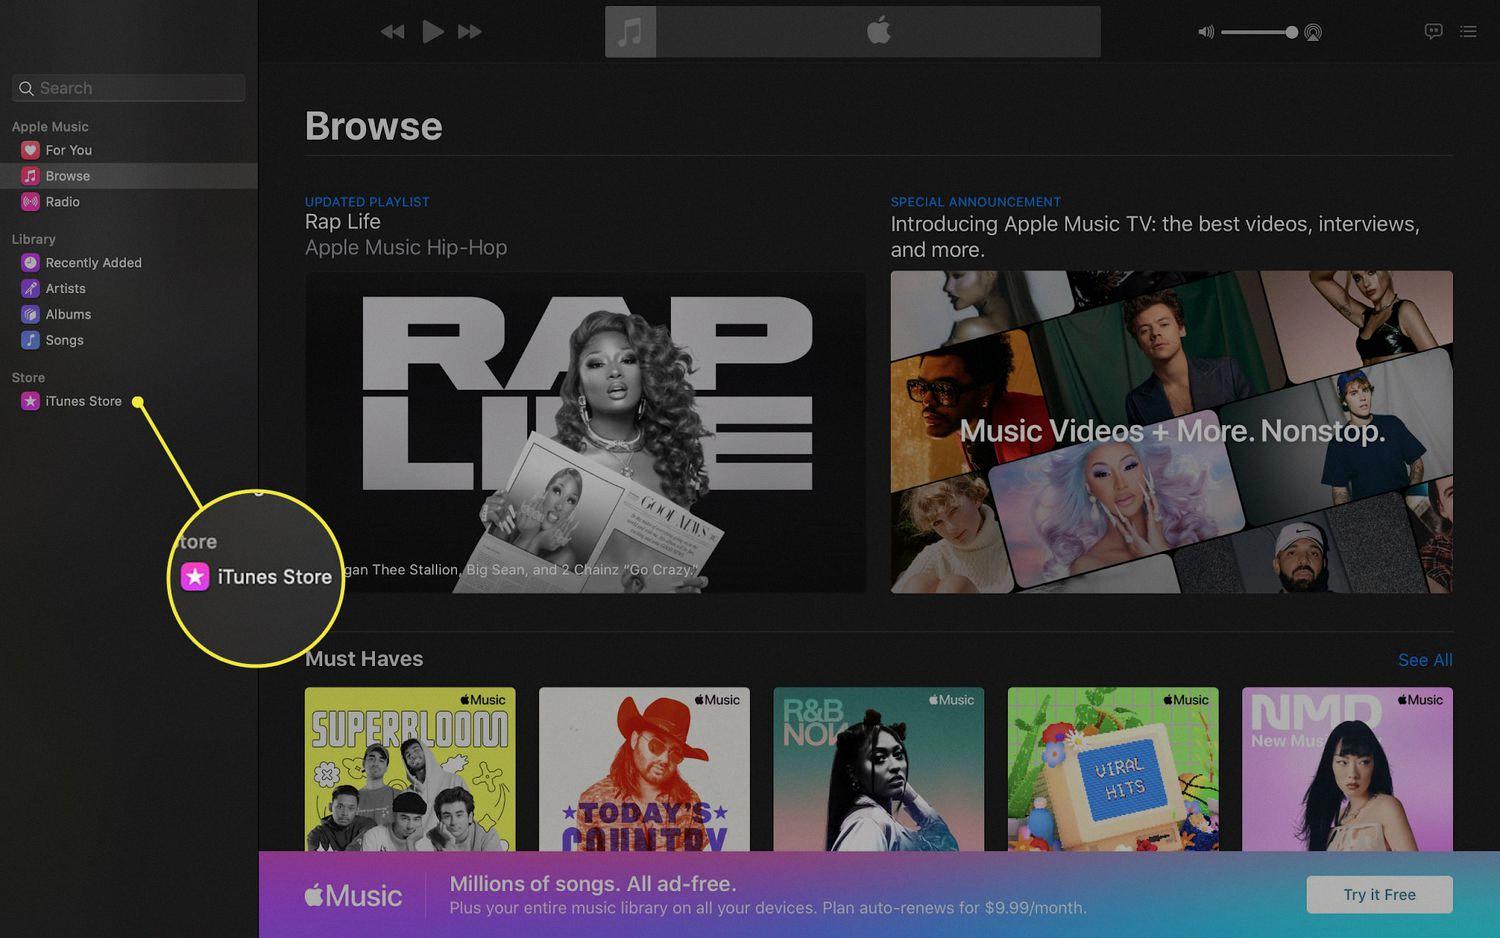Click the Apple logo in now-playing display
Image resolution: width=1500 pixels, height=938 pixels.
879,31
